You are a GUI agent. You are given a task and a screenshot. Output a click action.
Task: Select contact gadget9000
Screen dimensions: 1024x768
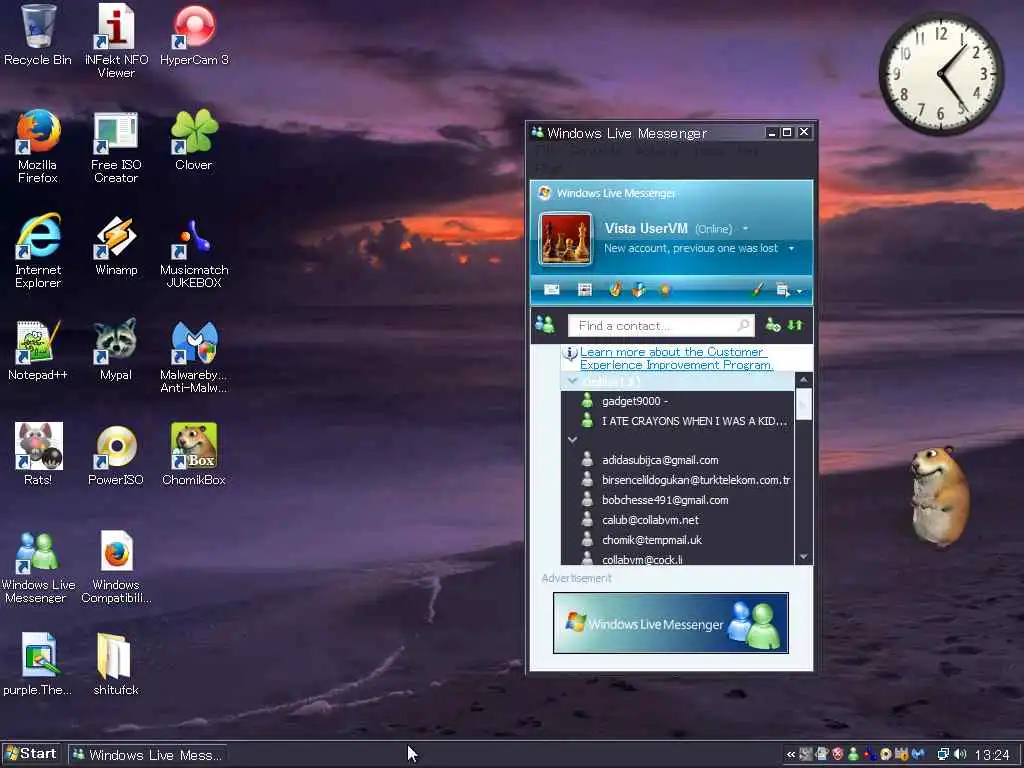point(677,401)
